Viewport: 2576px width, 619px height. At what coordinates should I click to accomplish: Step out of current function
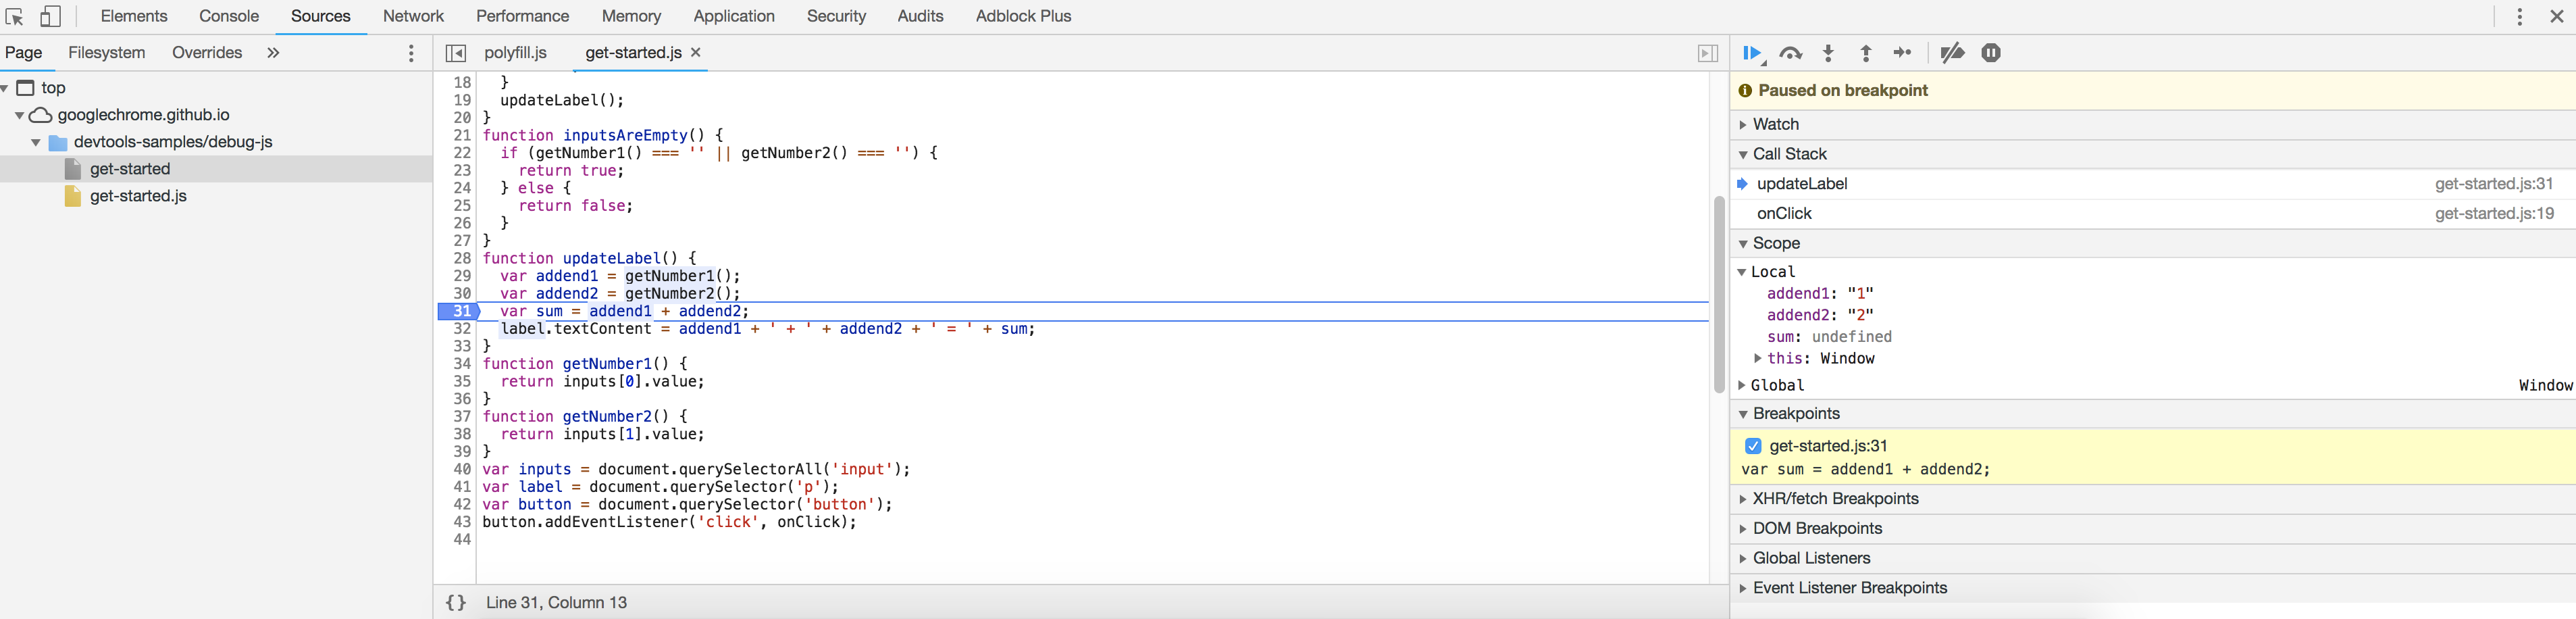pyautogui.click(x=1865, y=53)
